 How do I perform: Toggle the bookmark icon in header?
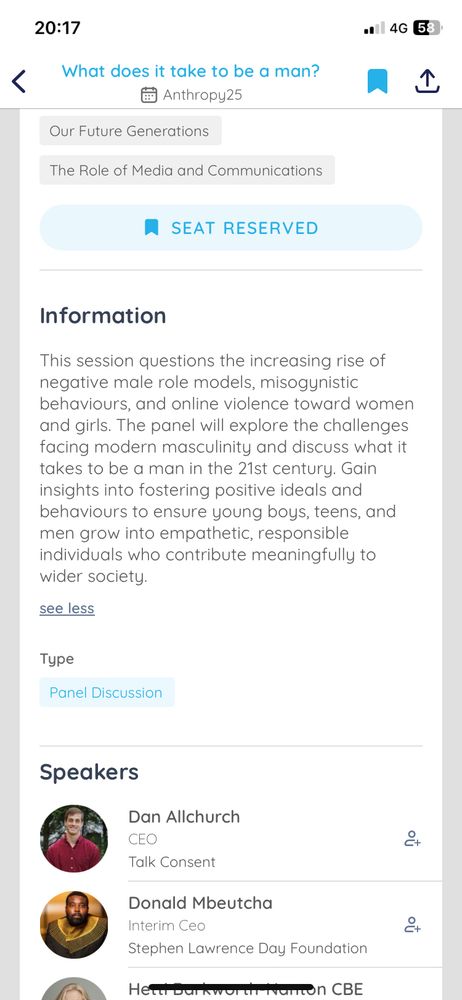377,82
